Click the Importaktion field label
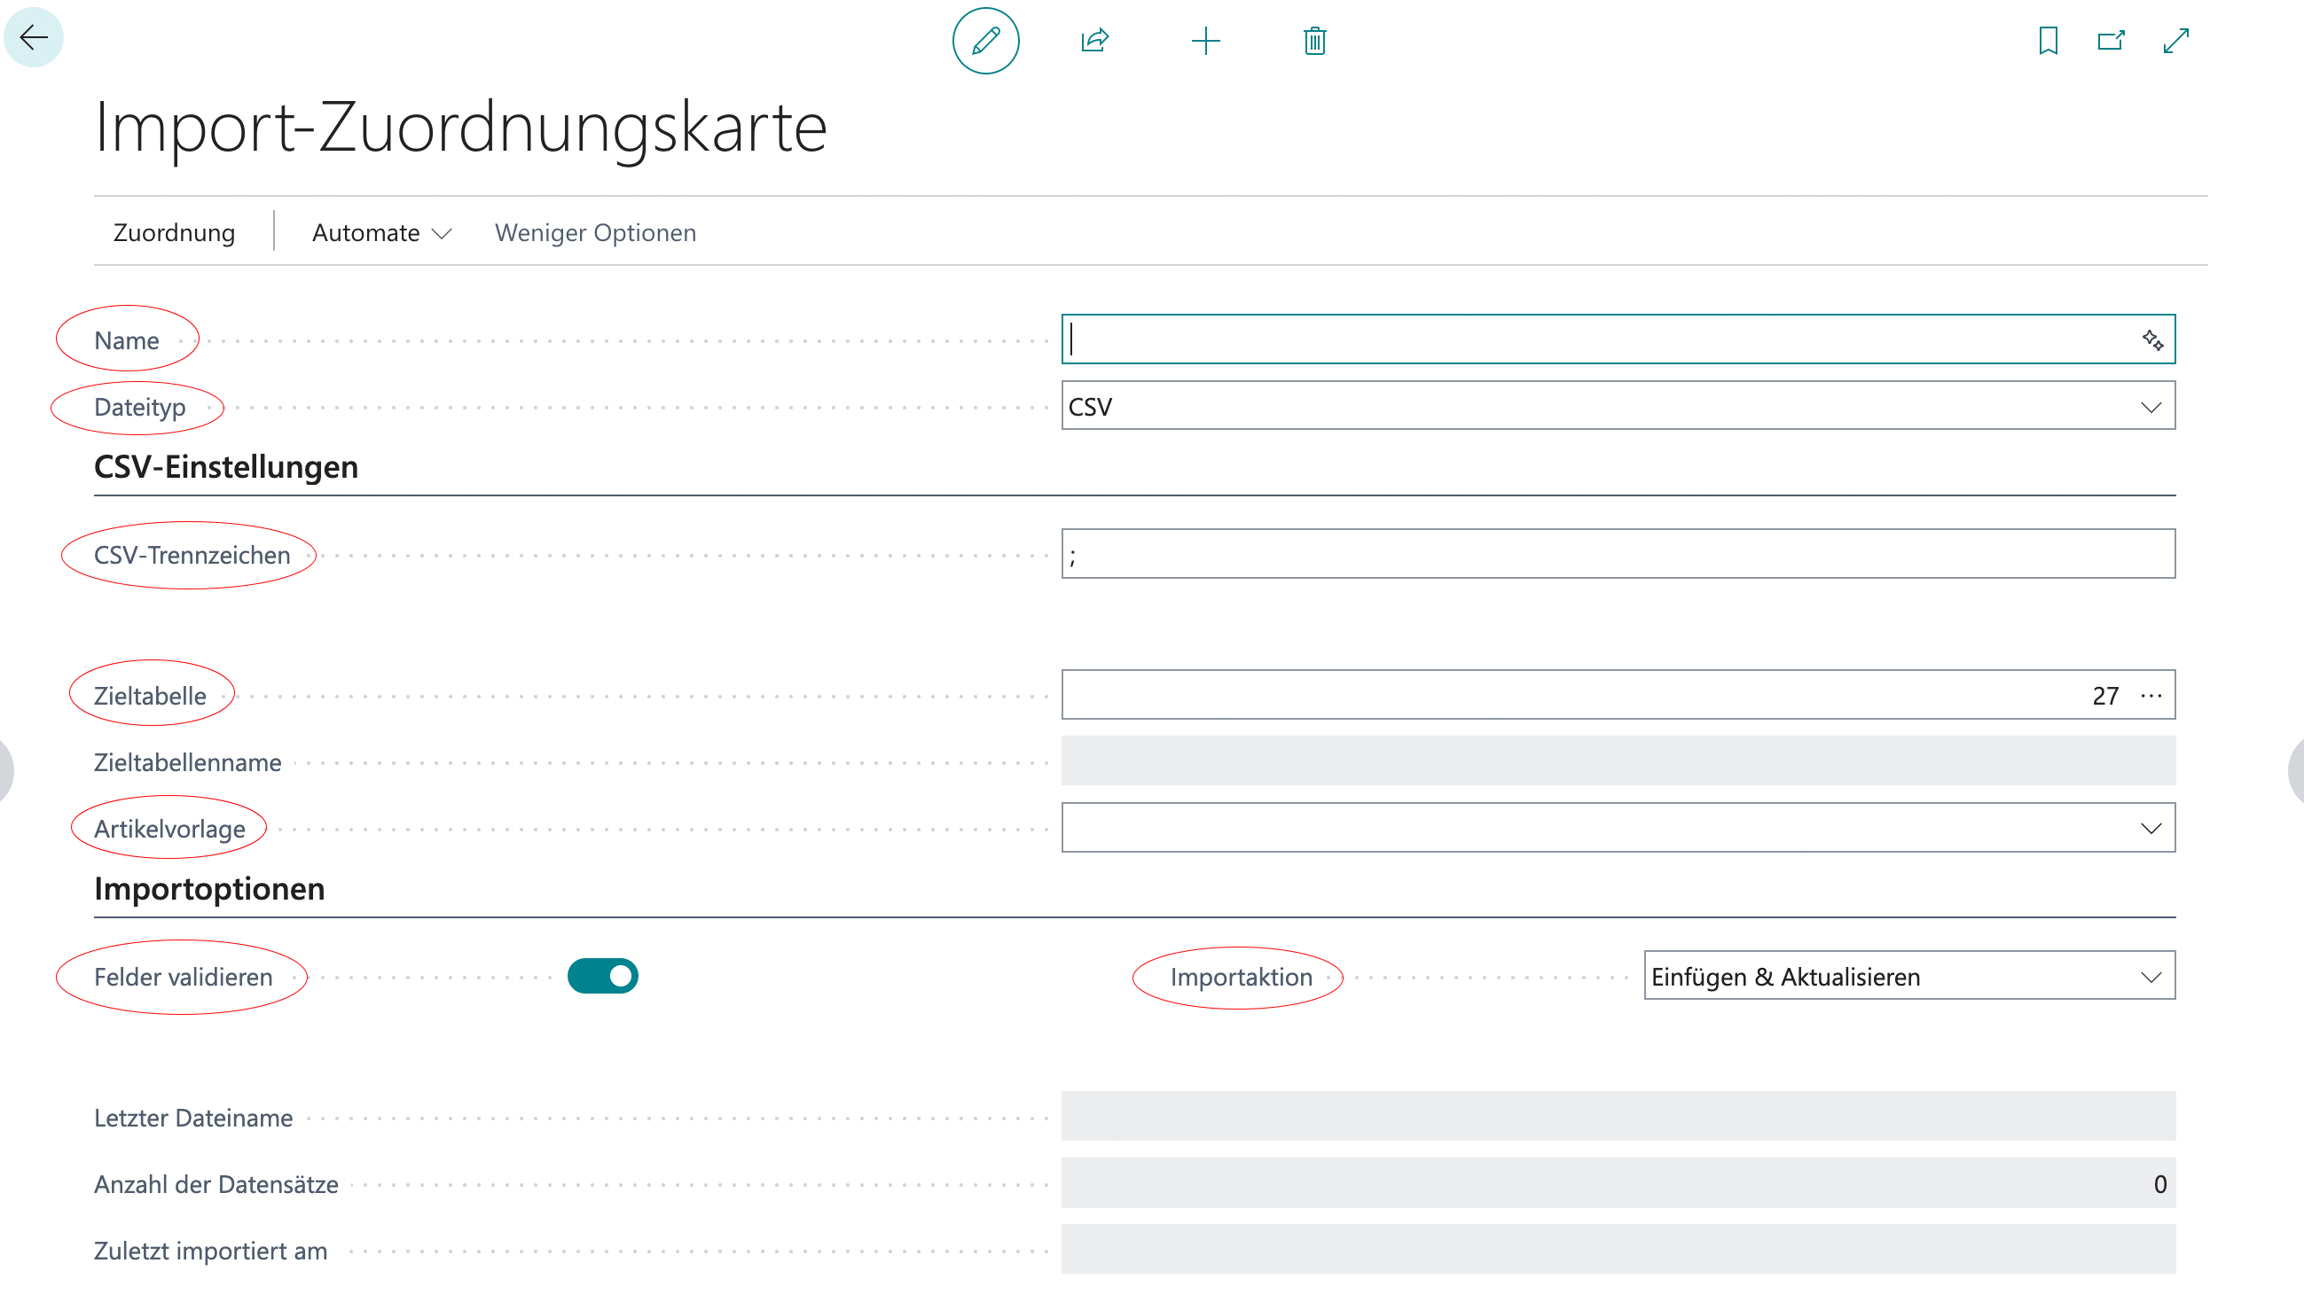Screen dimensions: 2304x1310 pos(1241,977)
